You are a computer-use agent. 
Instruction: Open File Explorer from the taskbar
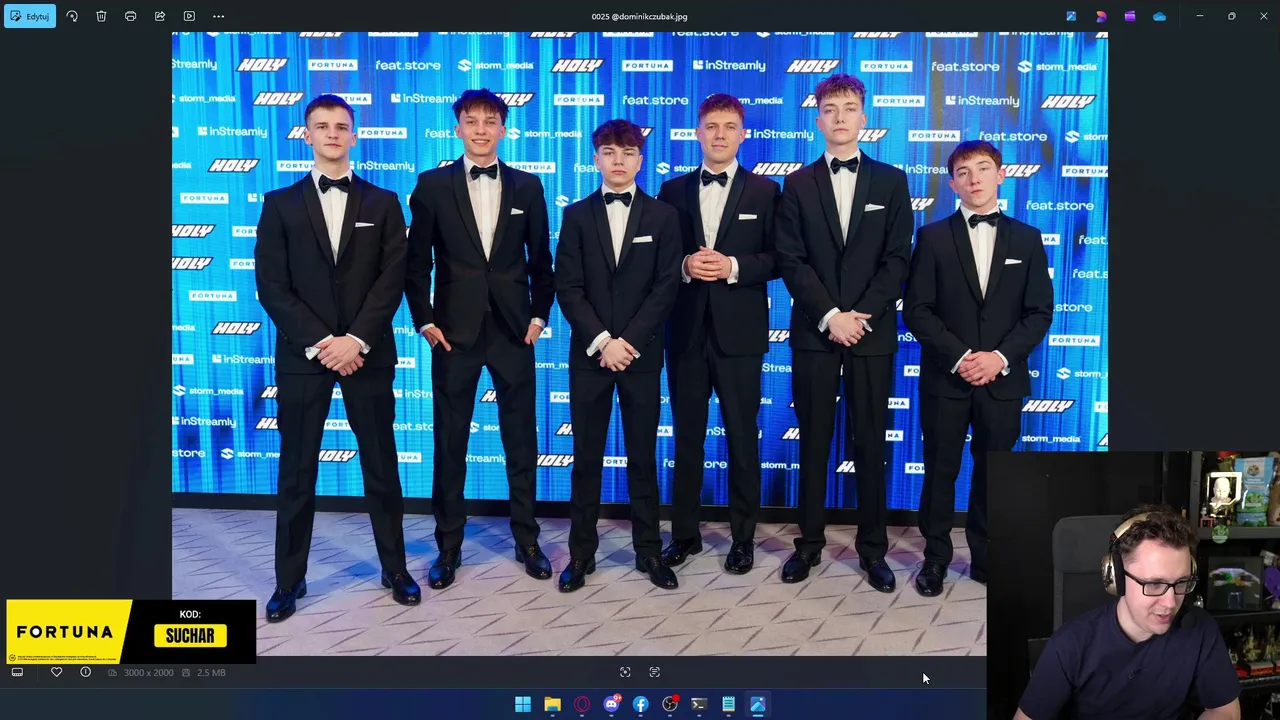coord(552,704)
